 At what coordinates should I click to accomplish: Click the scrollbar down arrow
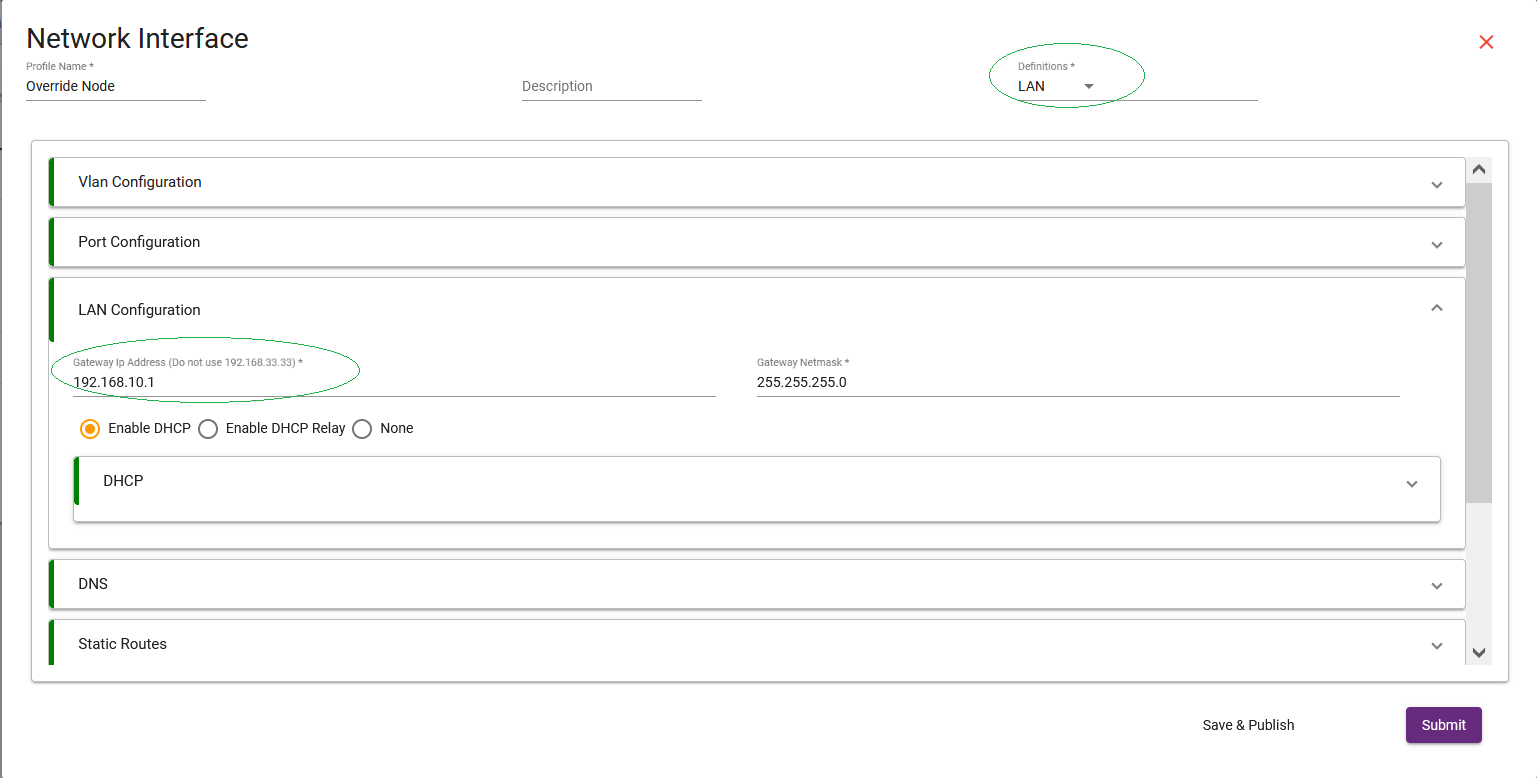(1479, 653)
